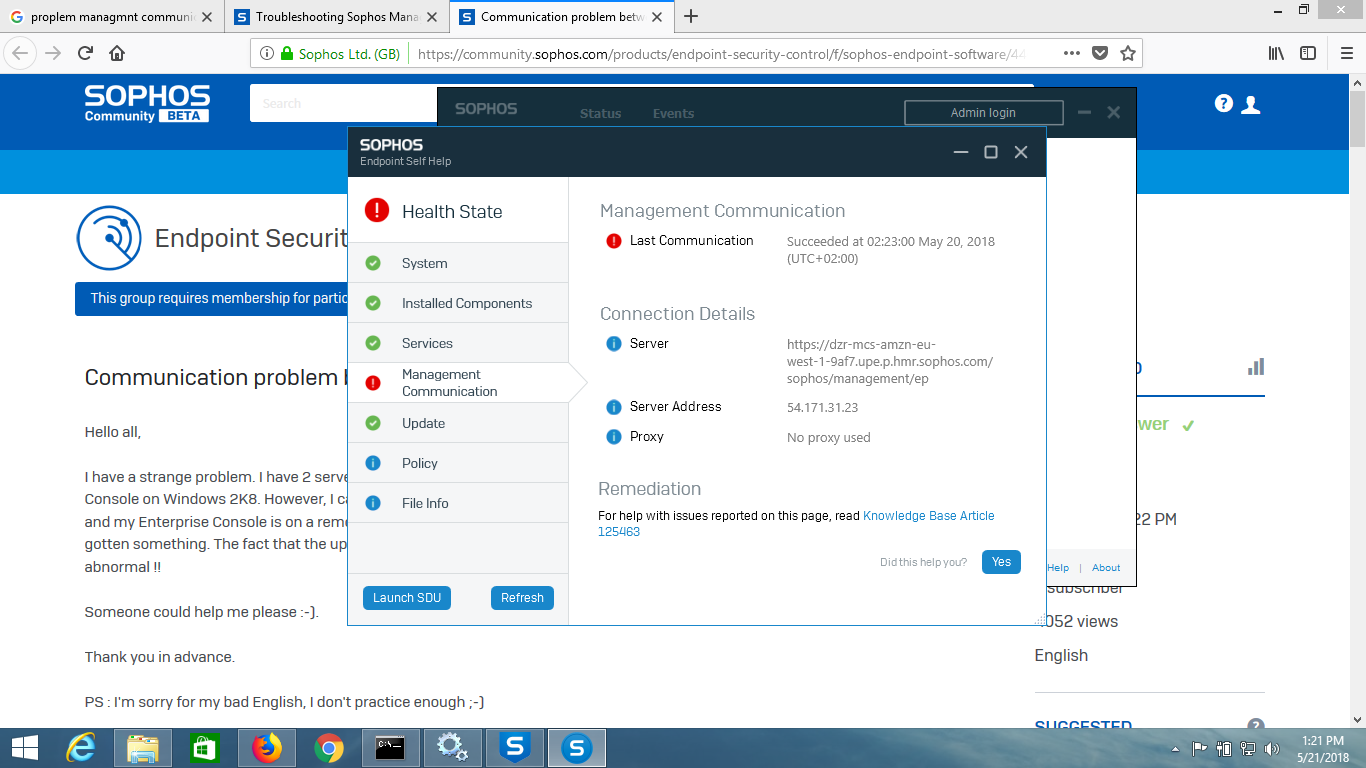The image size is (1366, 768).
Task: Open Health State overview in Self Help
Action: point(458,211)
